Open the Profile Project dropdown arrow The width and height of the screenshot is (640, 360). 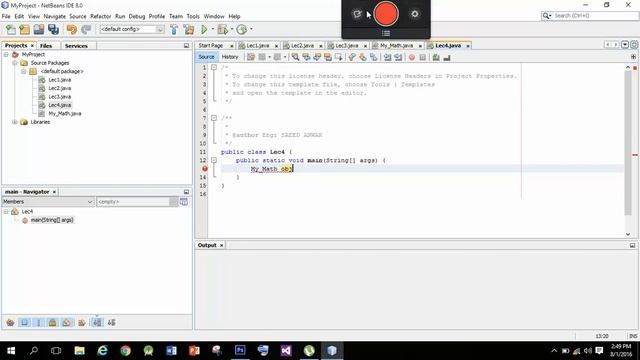point(251,29)
